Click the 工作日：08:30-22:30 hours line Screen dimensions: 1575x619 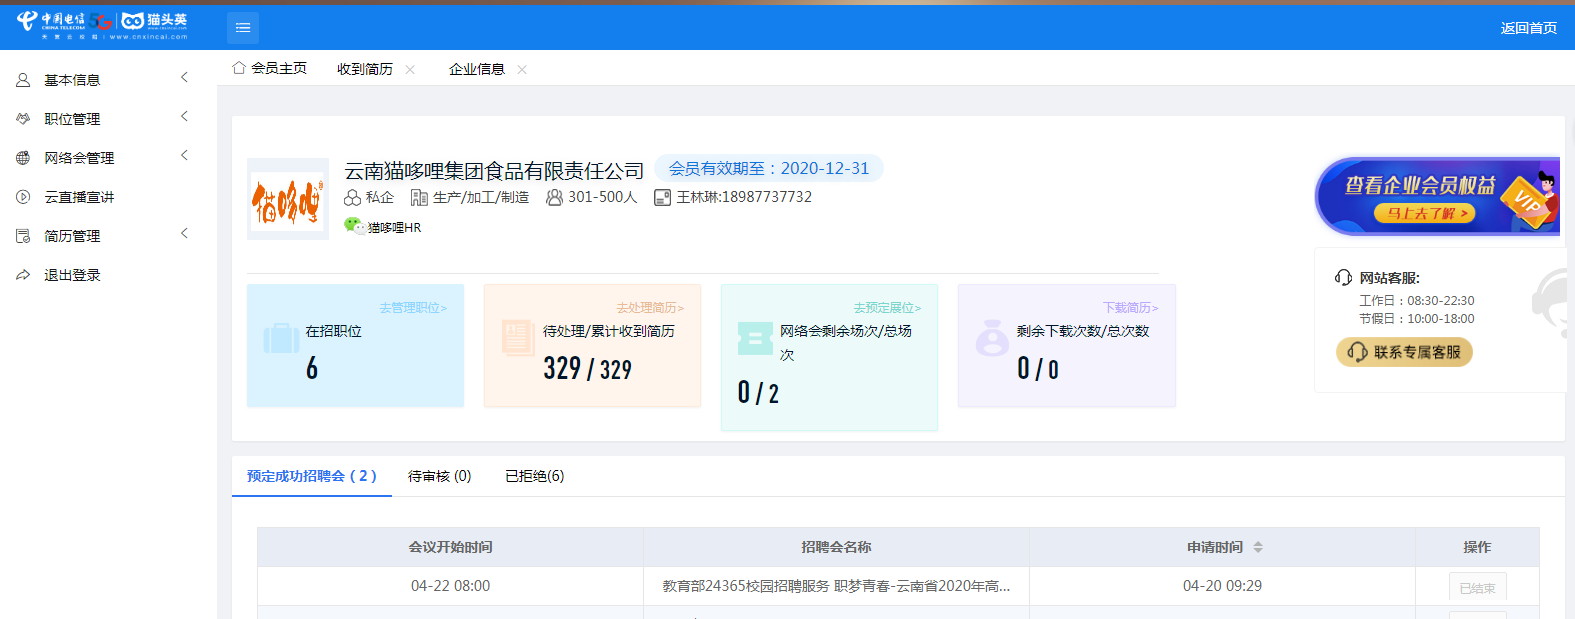[x=1416, y=300]
